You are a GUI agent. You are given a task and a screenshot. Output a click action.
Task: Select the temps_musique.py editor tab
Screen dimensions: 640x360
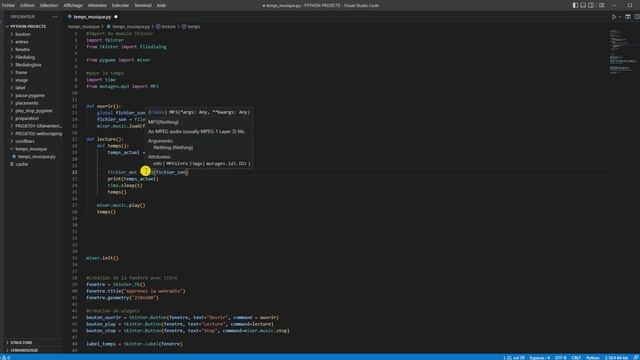pyautogui.click(x=92, y=17)
